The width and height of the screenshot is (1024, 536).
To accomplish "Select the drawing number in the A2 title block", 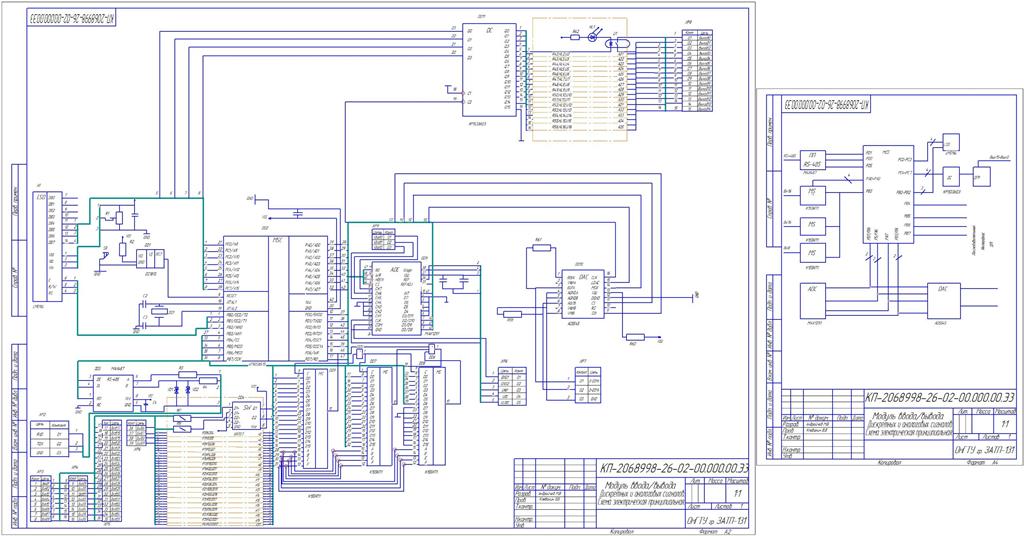I will point(674,468).
